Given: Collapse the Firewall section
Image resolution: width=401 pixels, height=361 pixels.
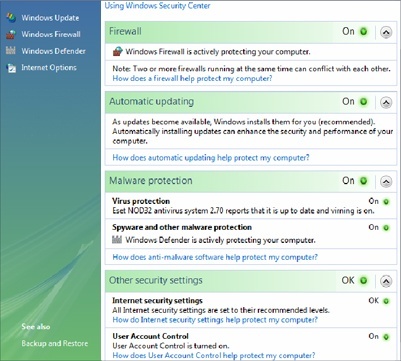Looking at the screenshot, I should (x=386, y=32).
